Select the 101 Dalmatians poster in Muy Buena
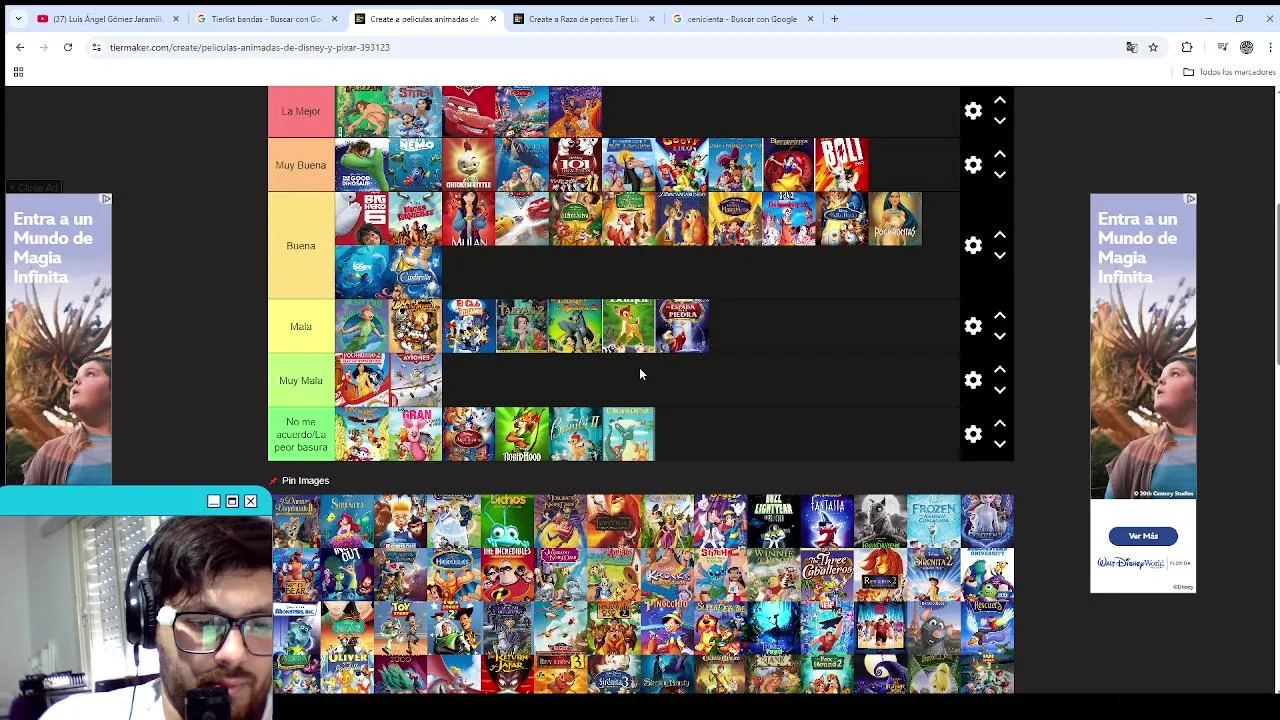Screen dimensions: 1280x720 point(575,165)
